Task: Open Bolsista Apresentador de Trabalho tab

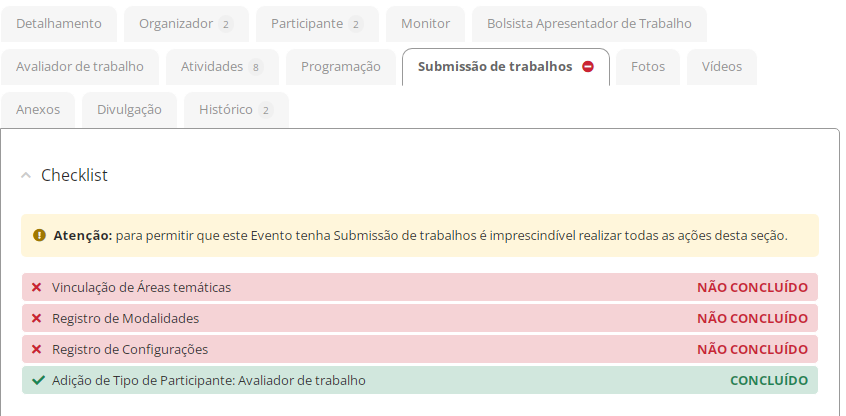Action: (588, 23)
